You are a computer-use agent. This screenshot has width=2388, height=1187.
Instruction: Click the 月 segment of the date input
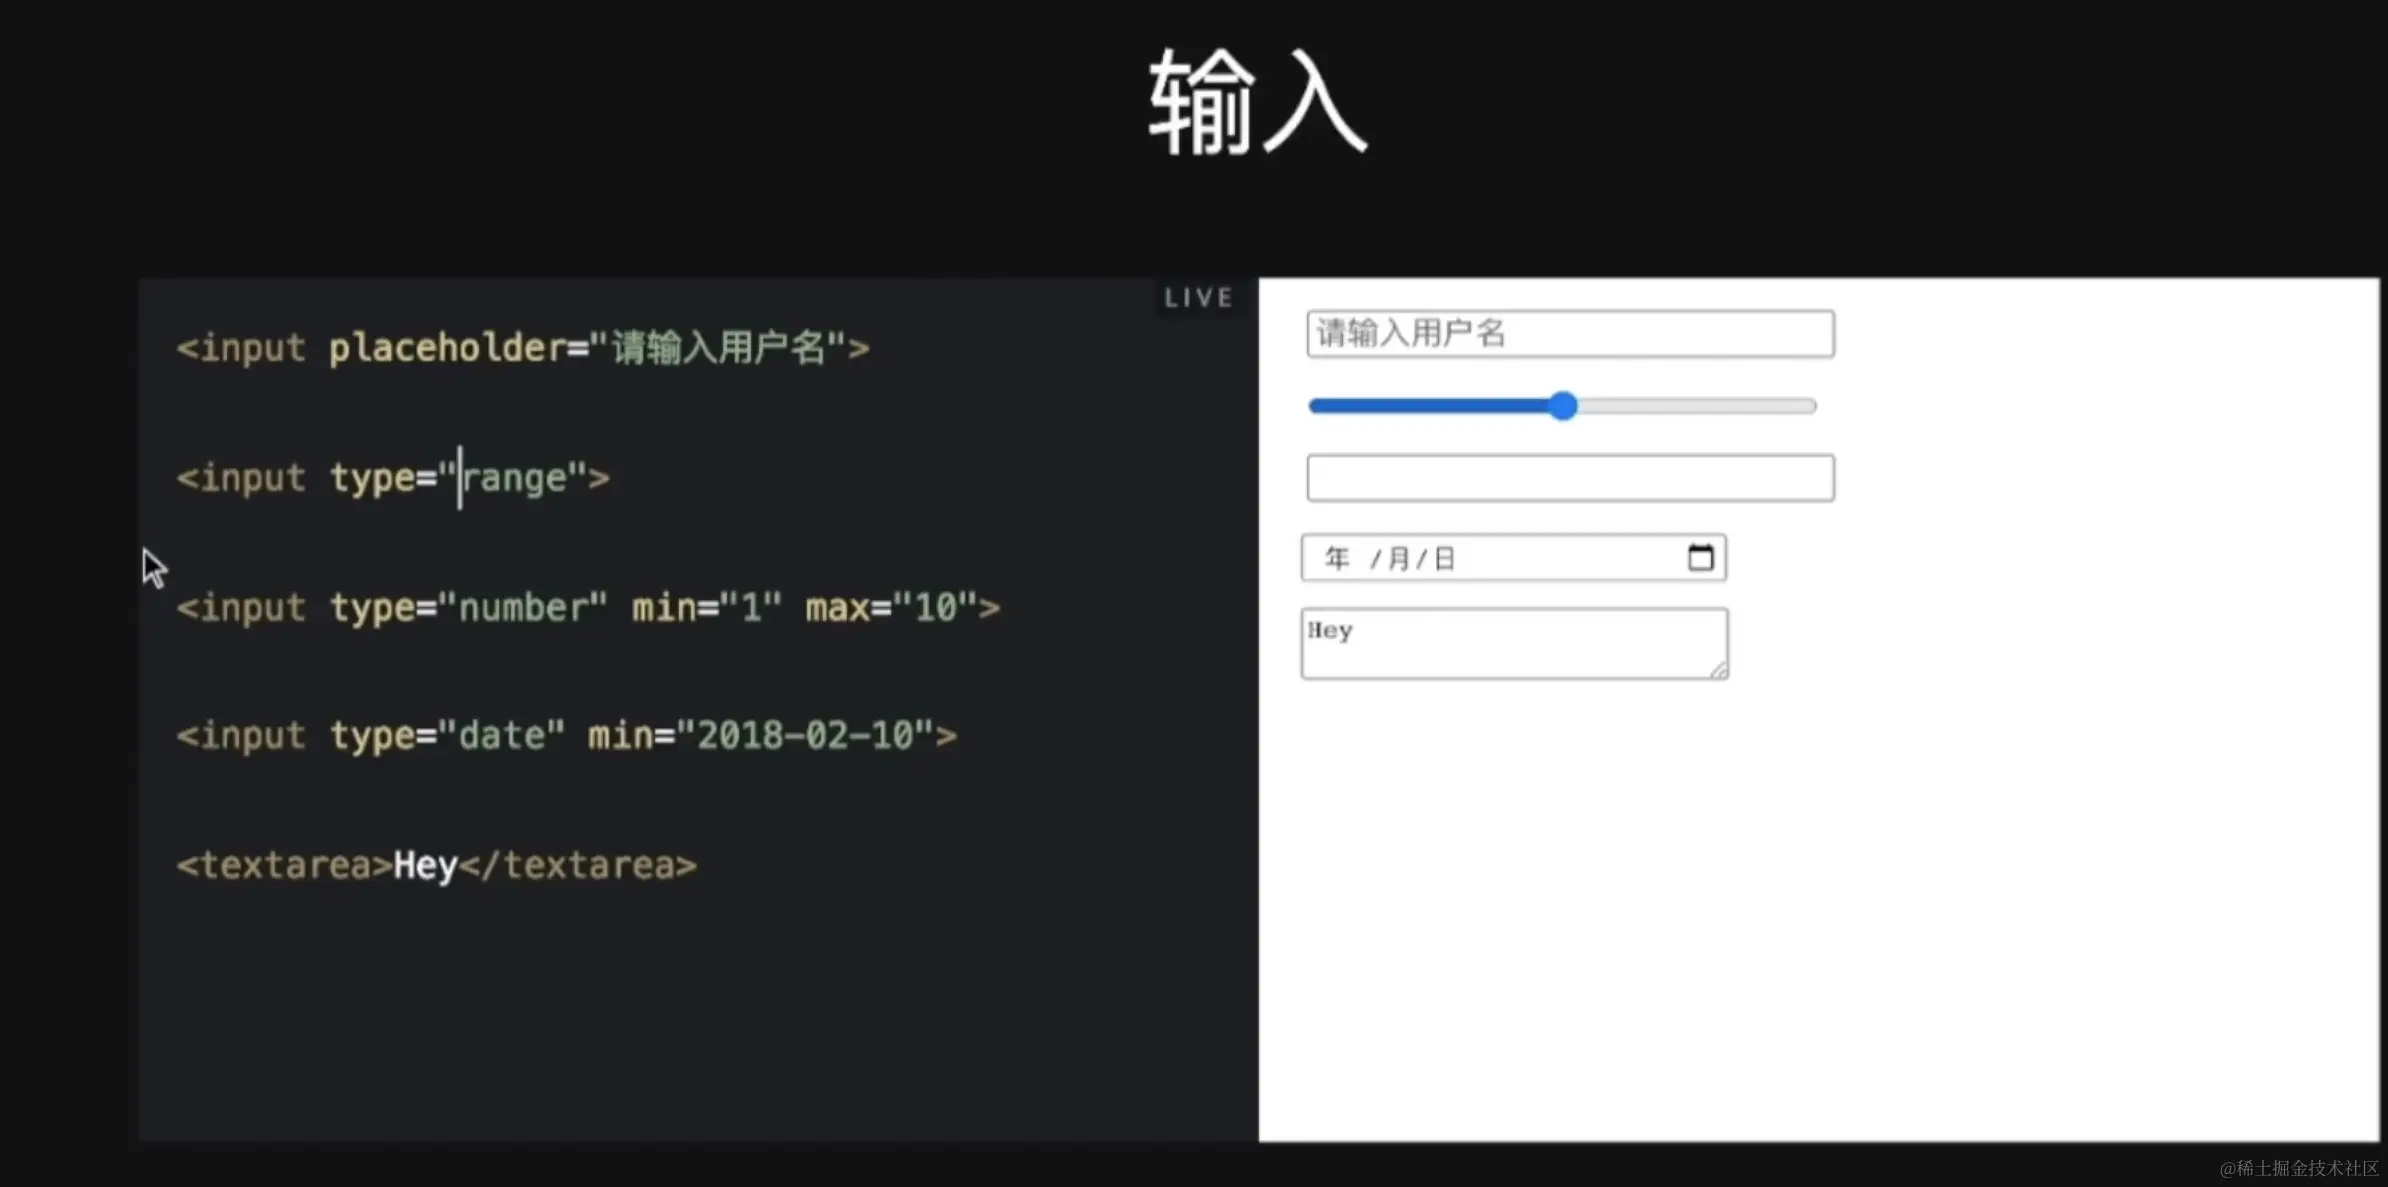click(1399, 558)
